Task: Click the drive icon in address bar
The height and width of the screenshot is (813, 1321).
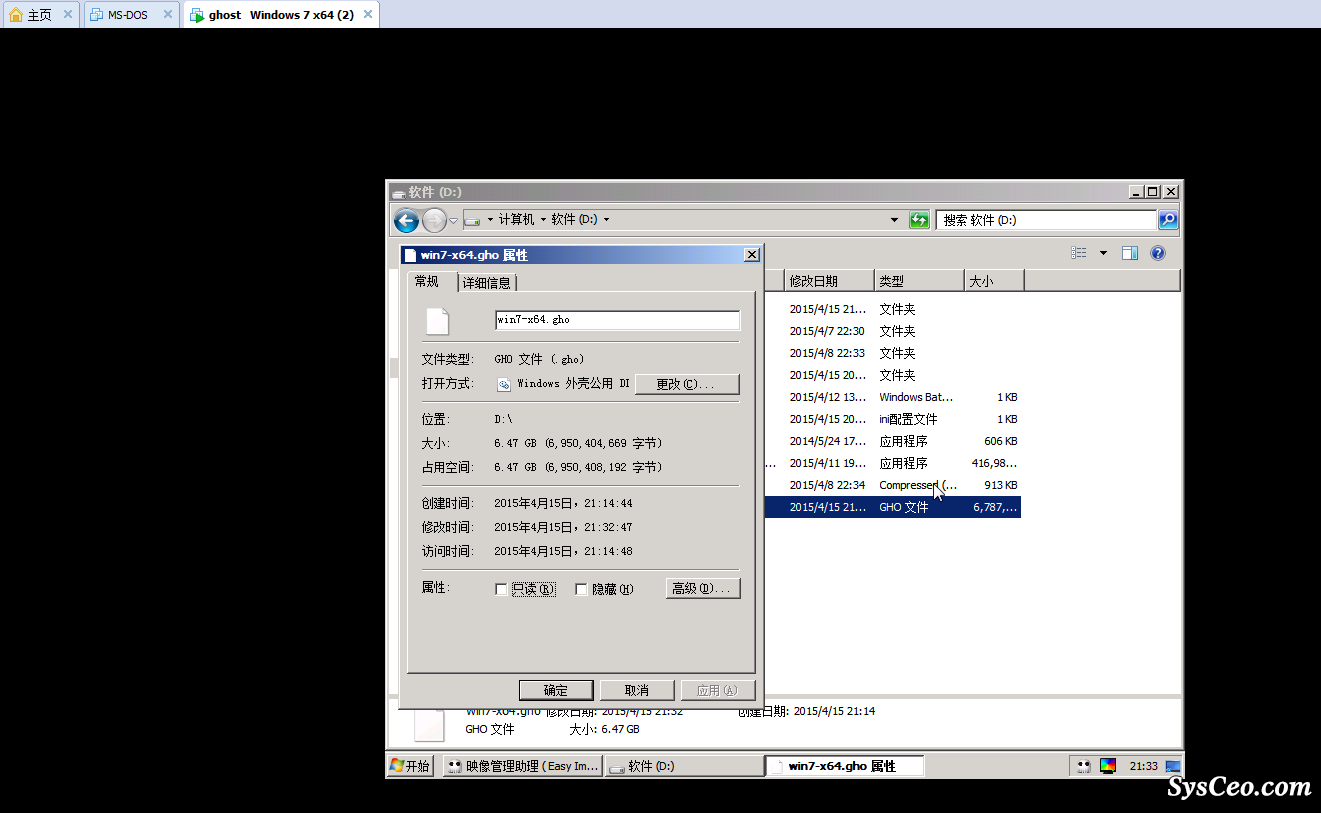Action: click(473, 220)
